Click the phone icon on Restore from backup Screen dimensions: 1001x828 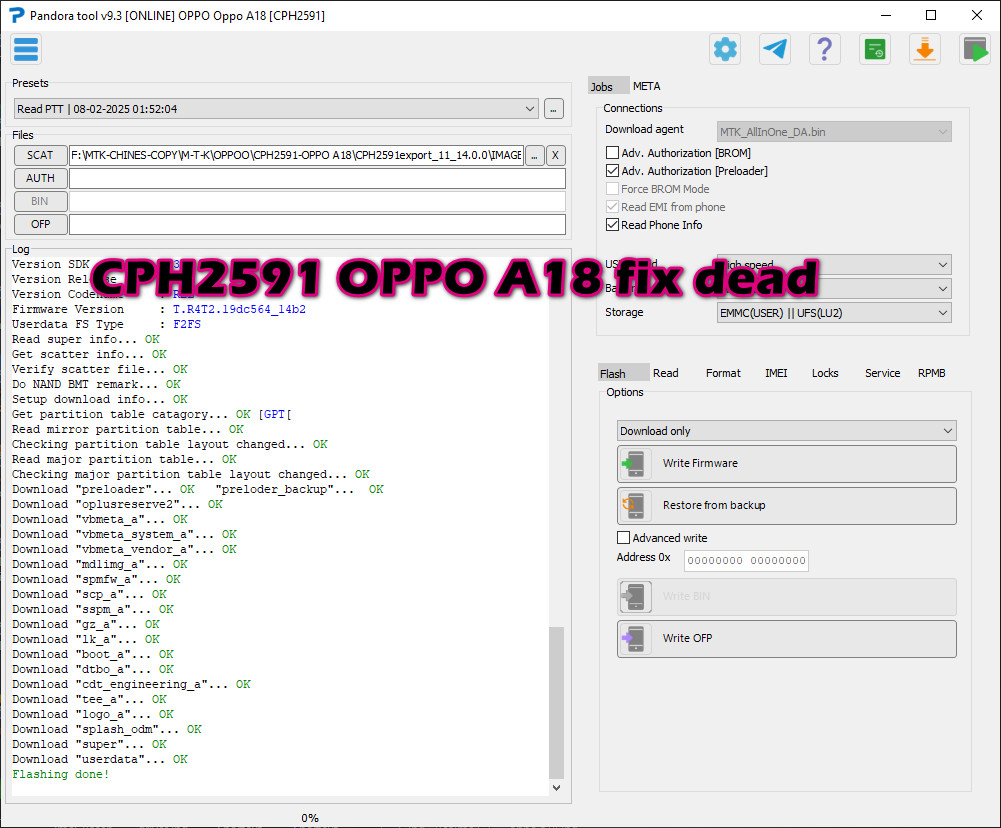point(635,506)
